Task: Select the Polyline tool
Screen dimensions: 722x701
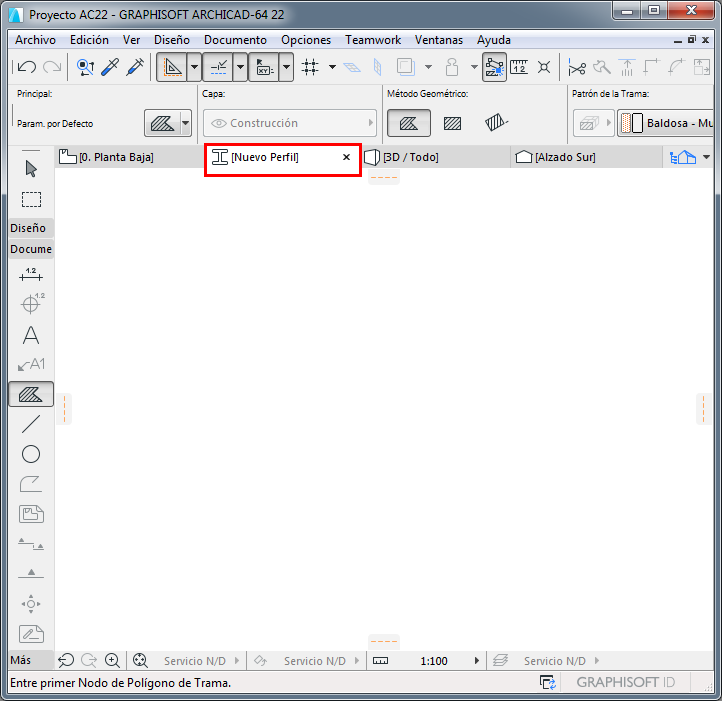Action: point(31,484)
